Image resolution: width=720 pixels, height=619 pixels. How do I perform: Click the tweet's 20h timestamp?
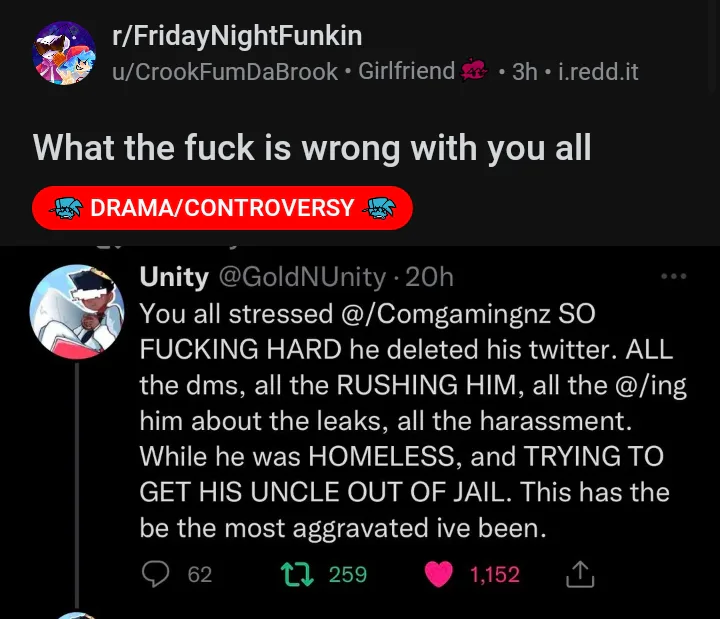tap(430, 277)
